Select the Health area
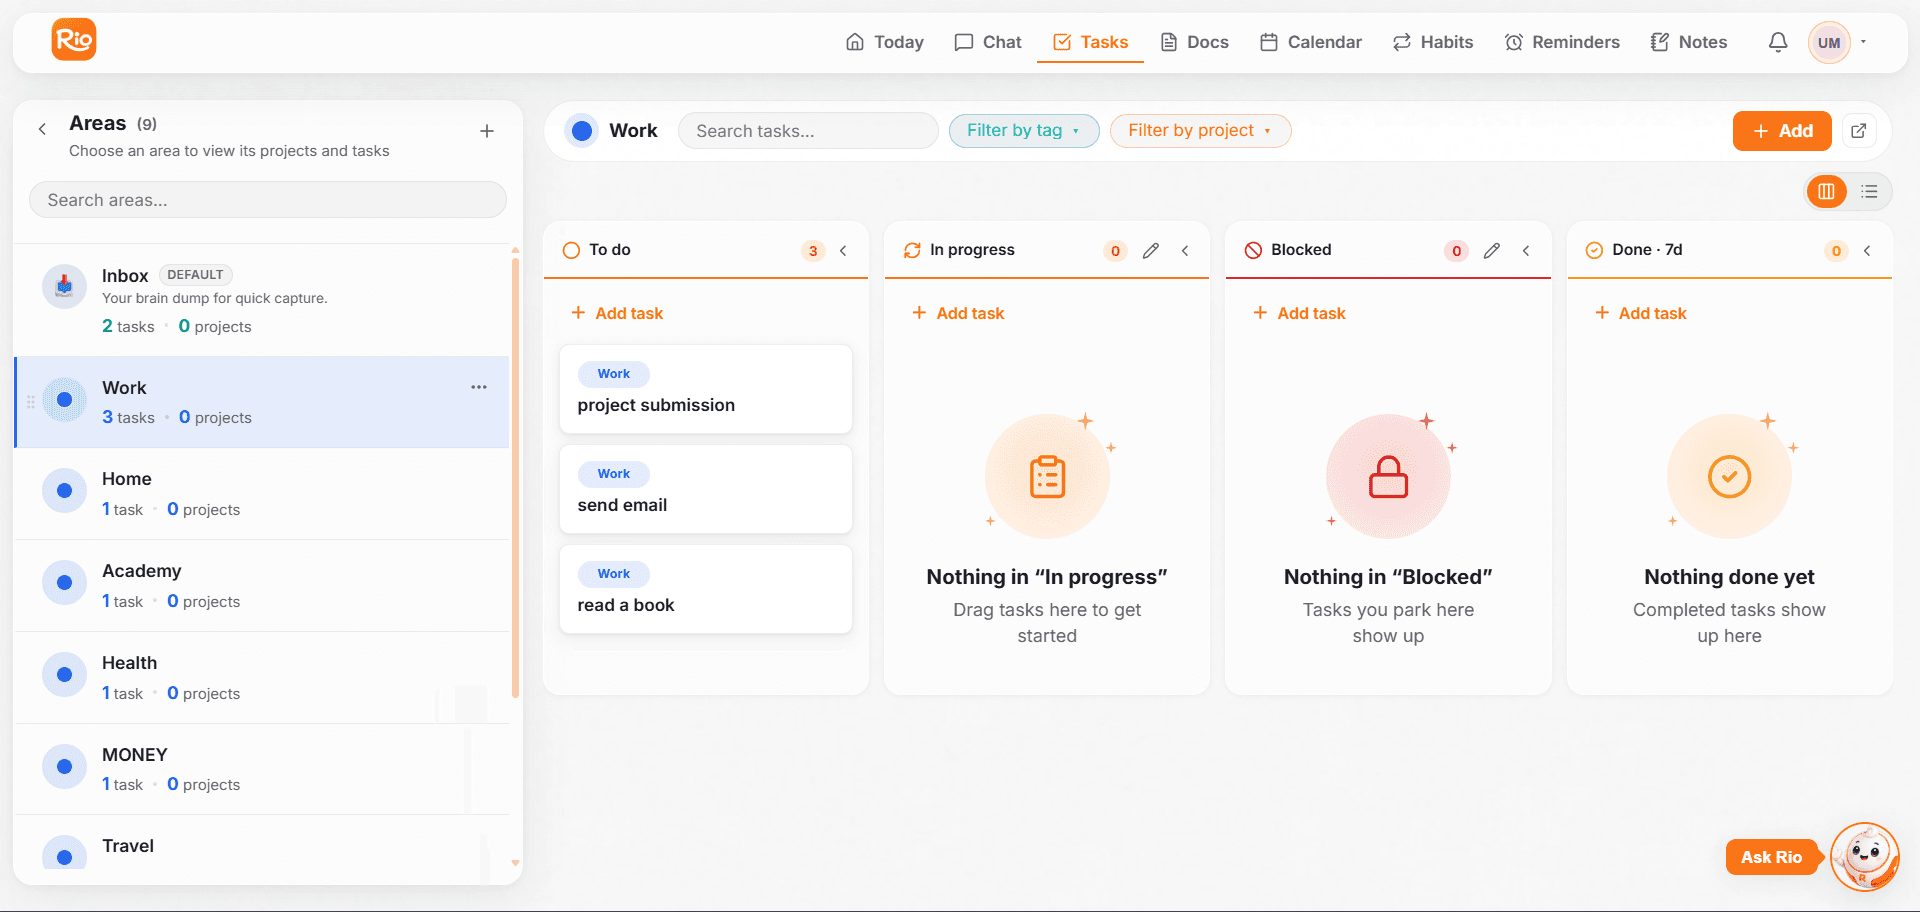The image size is (1920, 912). pos(262,678)
